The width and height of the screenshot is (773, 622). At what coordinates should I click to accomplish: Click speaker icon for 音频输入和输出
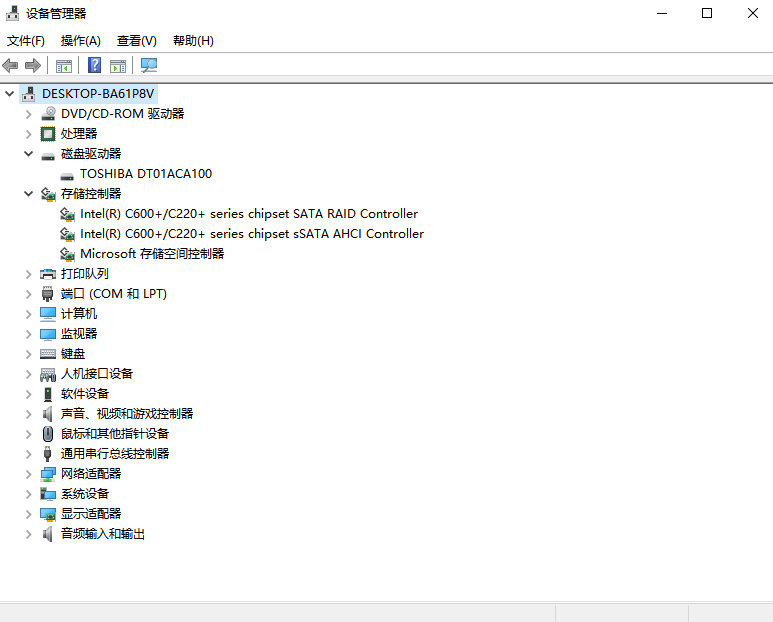point(47,534)
